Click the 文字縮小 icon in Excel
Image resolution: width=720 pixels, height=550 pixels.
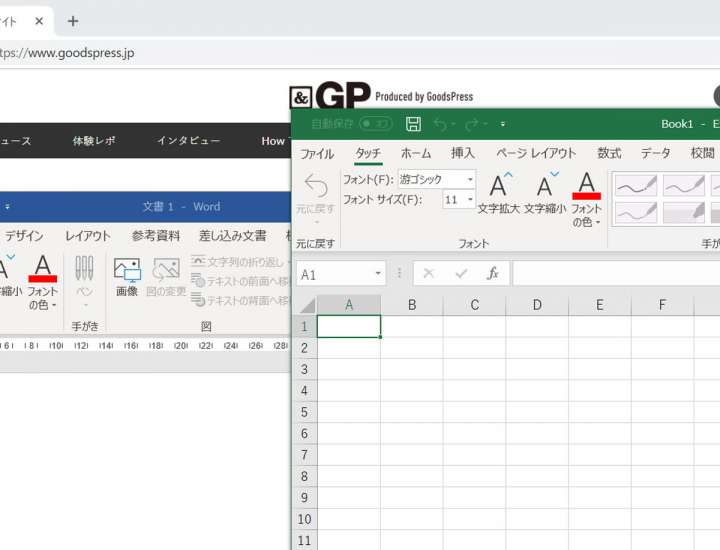coord(546,185)
